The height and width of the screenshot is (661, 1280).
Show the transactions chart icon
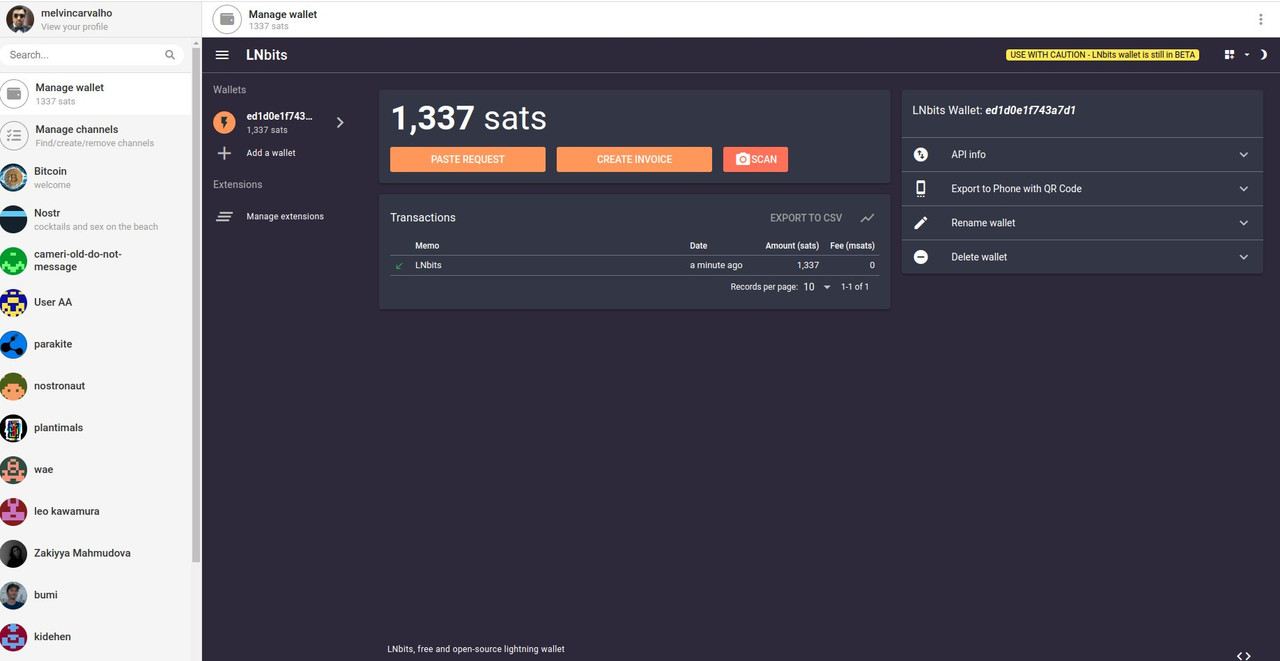pos(867,218)
